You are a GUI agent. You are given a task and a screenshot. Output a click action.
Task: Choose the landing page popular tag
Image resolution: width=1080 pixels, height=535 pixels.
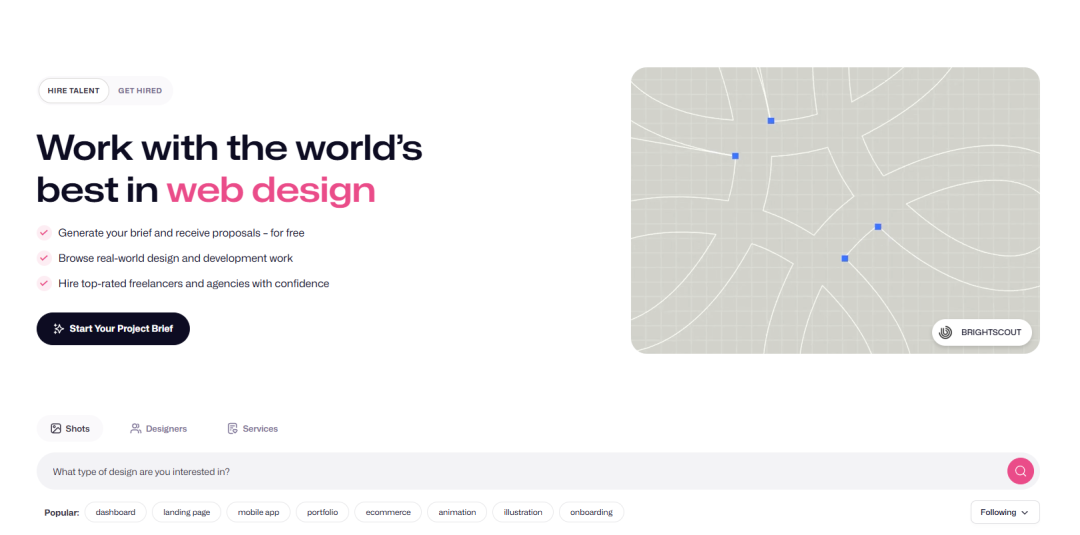[x=186, y=512]
